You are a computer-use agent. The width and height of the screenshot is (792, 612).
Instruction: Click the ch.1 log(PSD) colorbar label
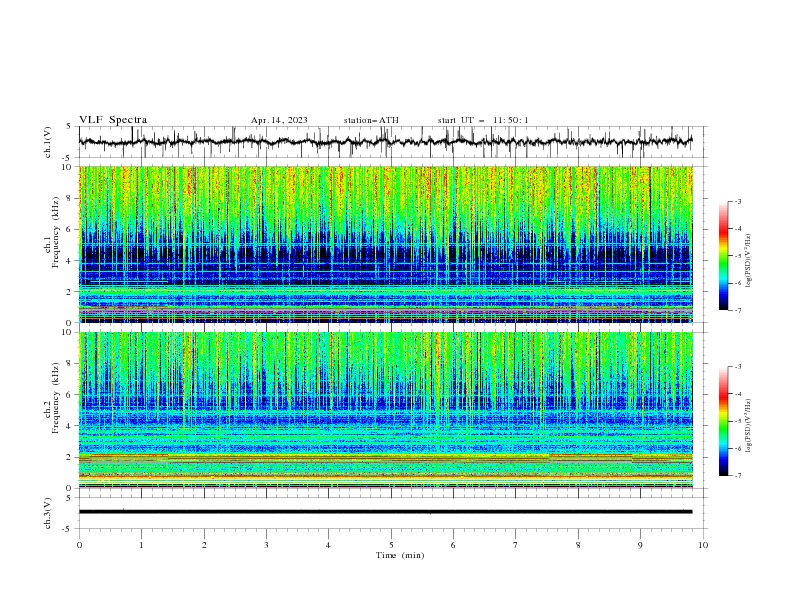point(748,261)
